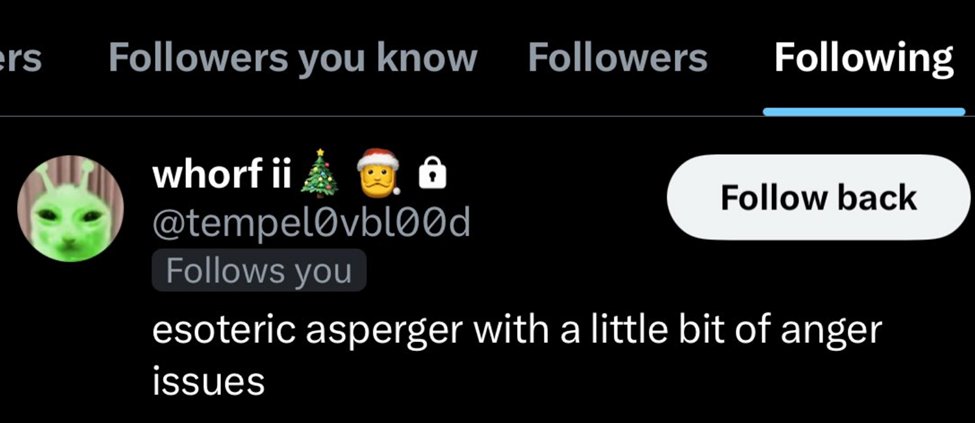975x423 pixels.
Task: Click the Santa face emoji in the name
Action: coord(378,172)
